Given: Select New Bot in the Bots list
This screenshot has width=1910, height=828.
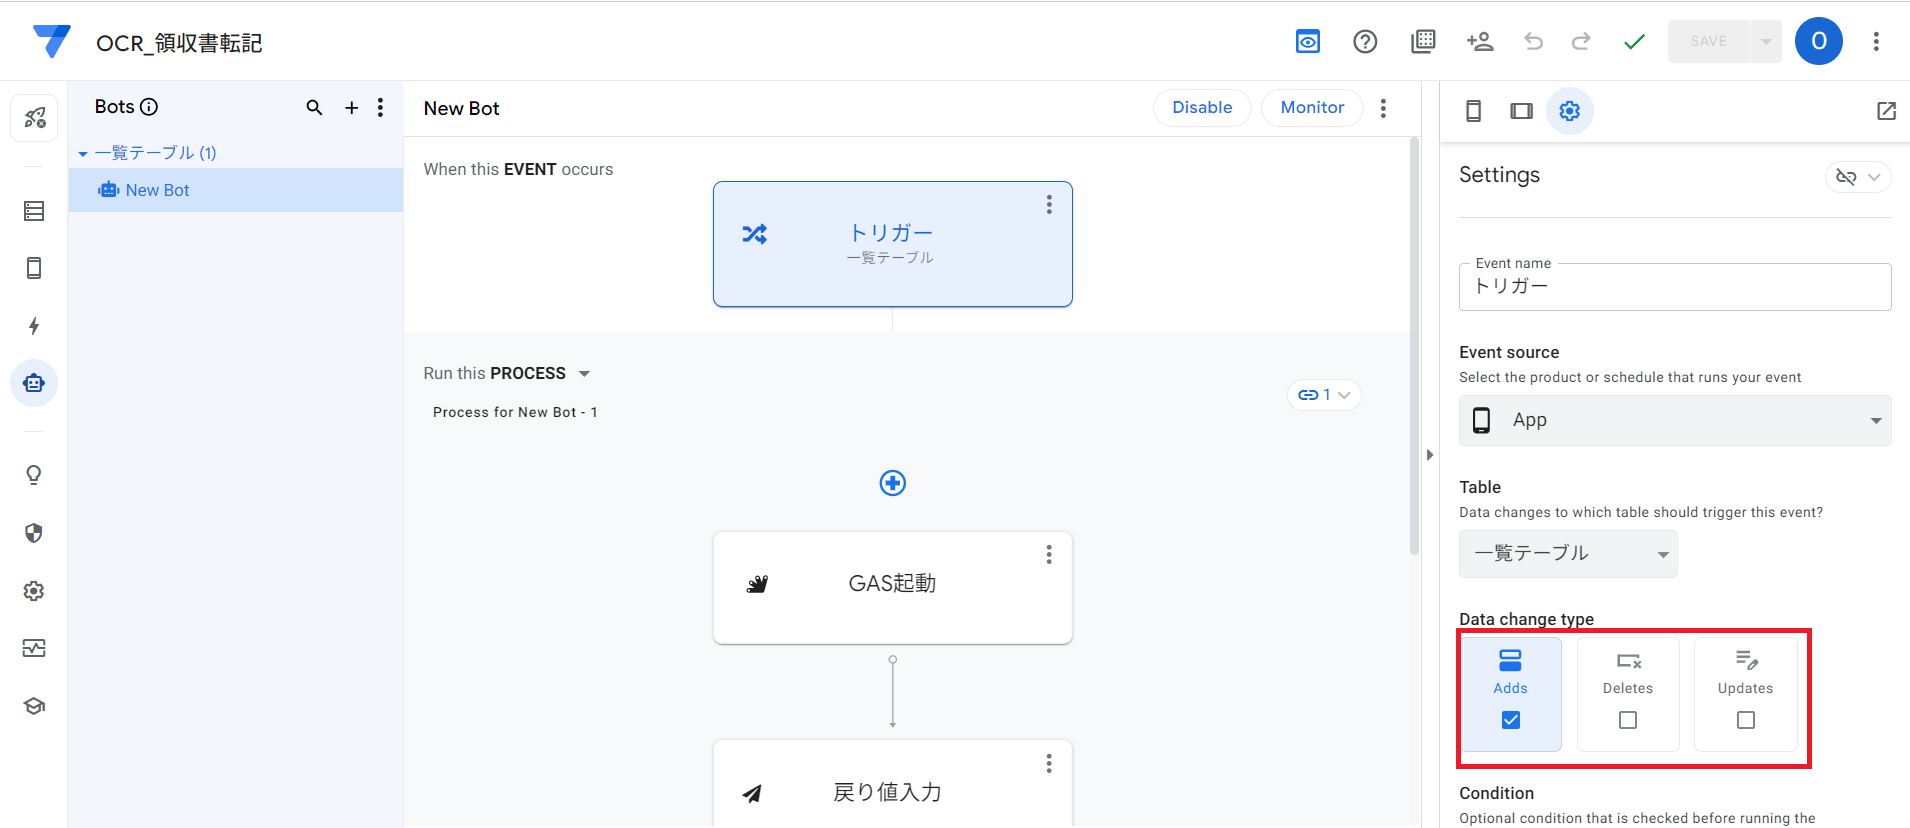Looking at the screenshot, I should tap(157, 190).
